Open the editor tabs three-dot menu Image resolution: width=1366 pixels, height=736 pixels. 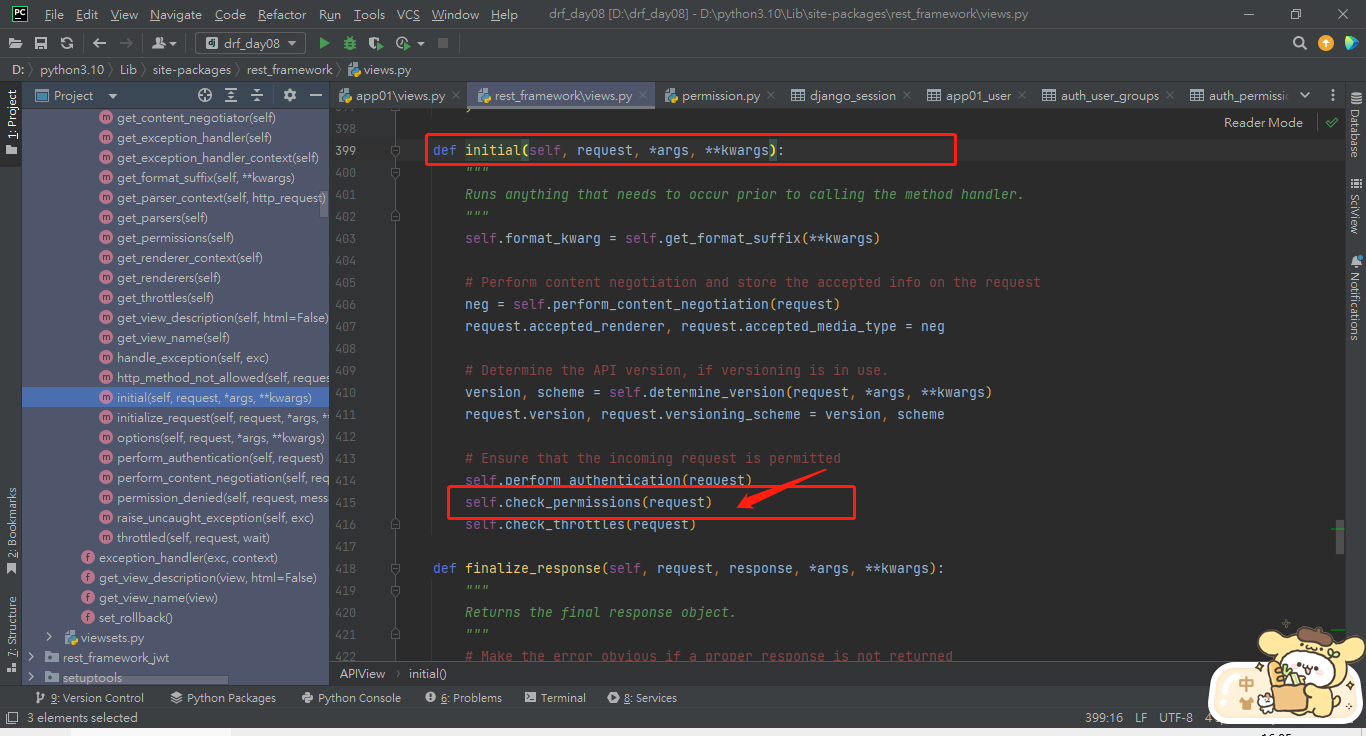click(1333, 95)
